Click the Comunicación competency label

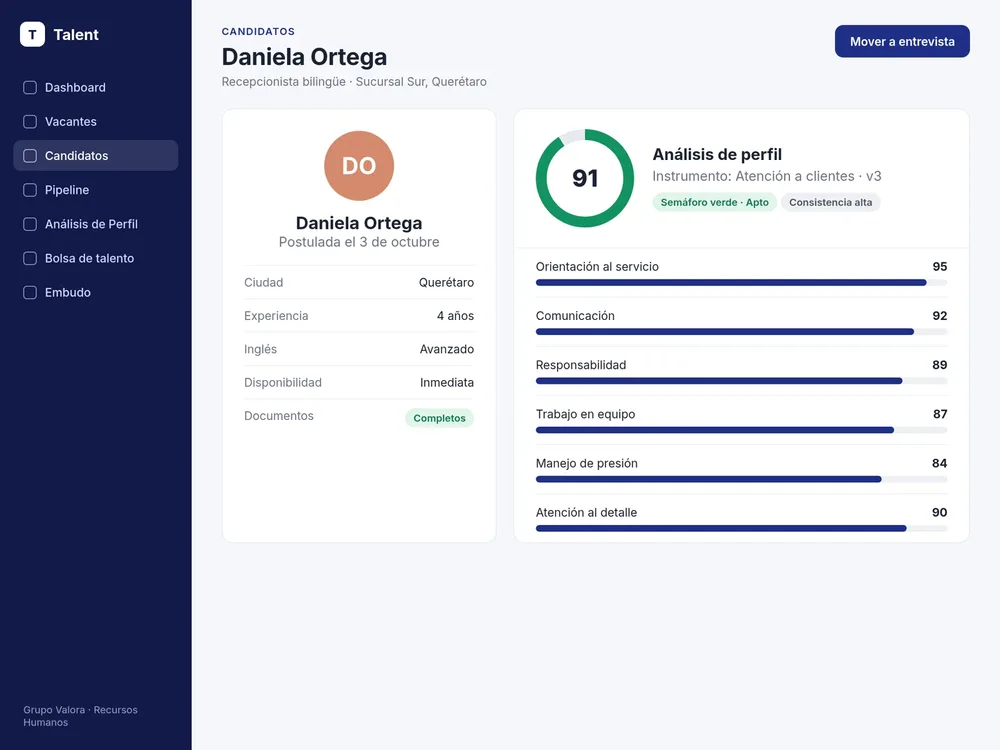point(575,316)
